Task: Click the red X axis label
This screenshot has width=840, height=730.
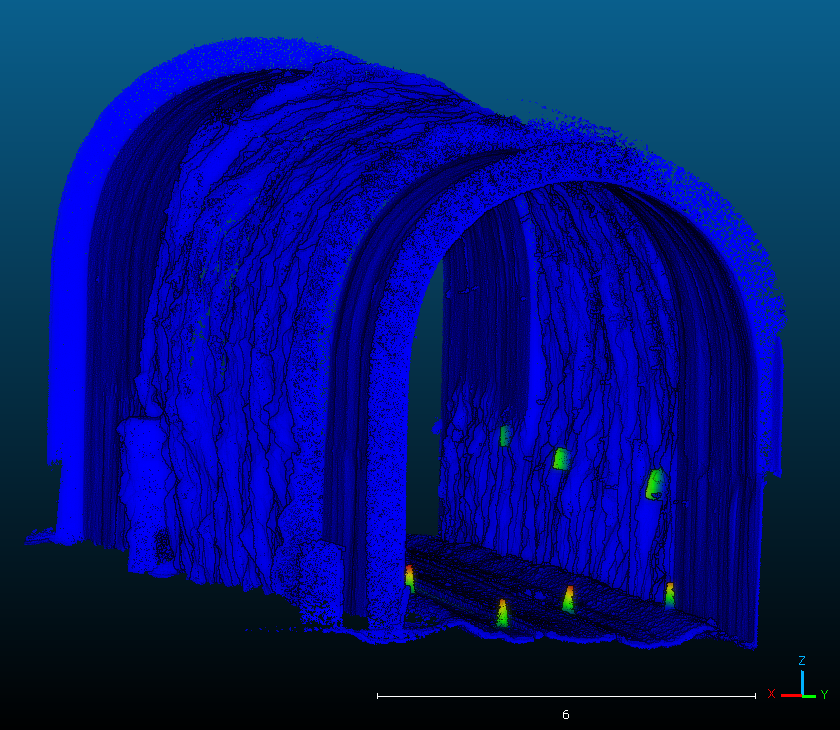Action: pos(771,693)
